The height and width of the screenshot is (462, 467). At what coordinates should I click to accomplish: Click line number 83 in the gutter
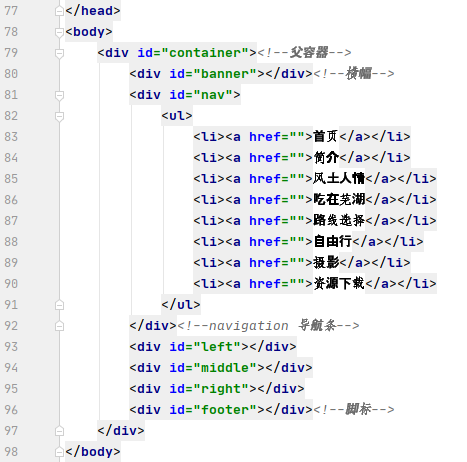click(x=11, y=137)
